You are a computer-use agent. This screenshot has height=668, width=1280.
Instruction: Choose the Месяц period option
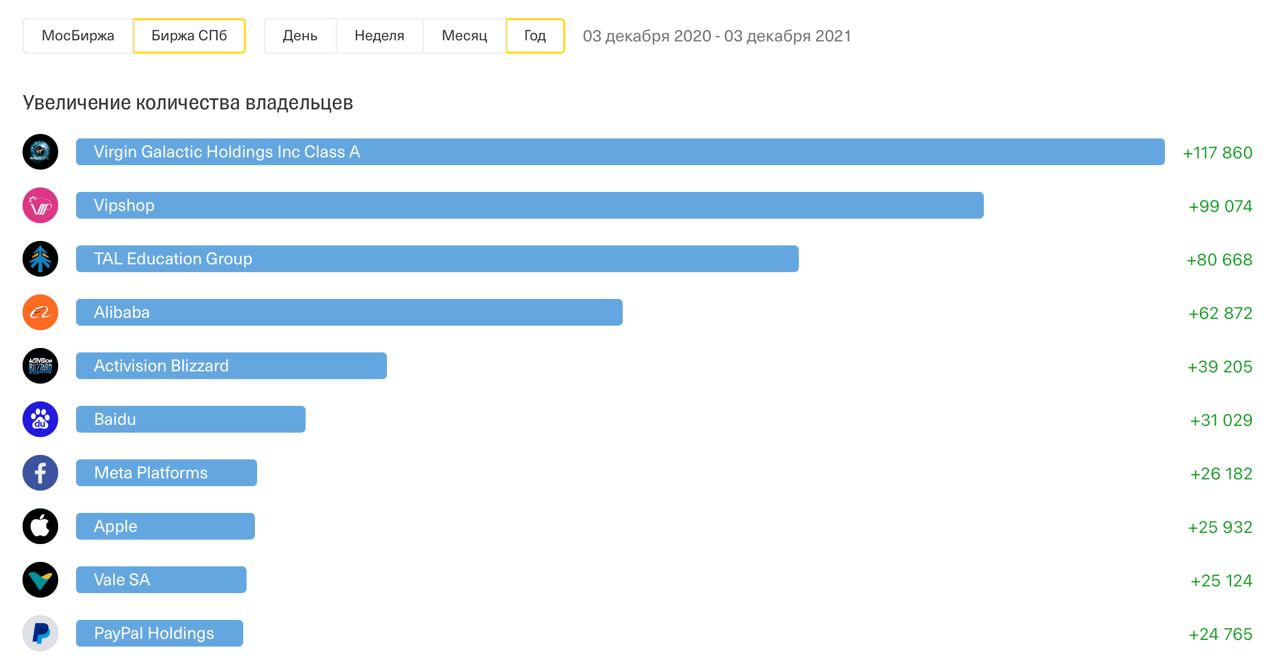click(x=464, y=36)
